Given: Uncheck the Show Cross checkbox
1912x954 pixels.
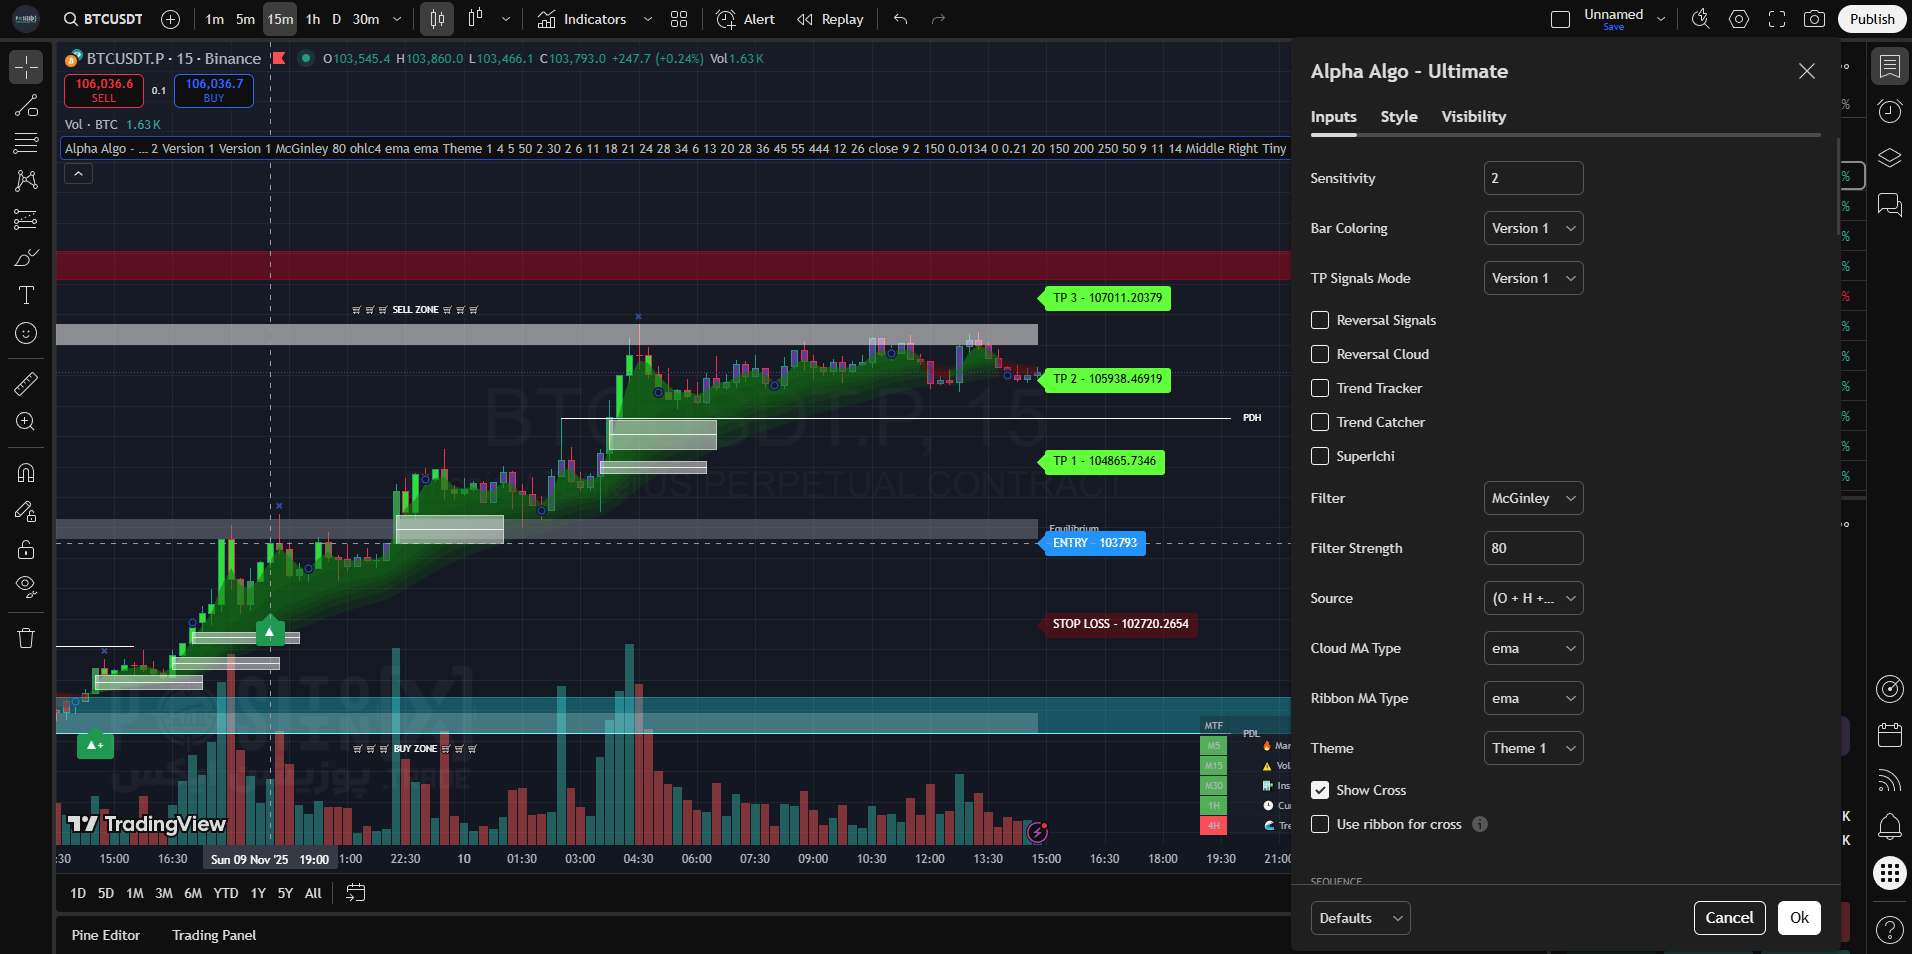Looking at the screenshot, I should [1320, 790].
